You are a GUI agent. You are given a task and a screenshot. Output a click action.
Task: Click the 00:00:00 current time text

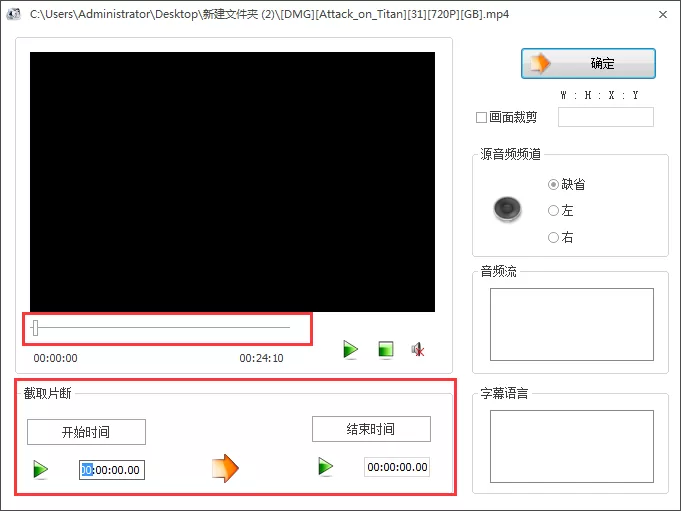click(x=56, y=358)
